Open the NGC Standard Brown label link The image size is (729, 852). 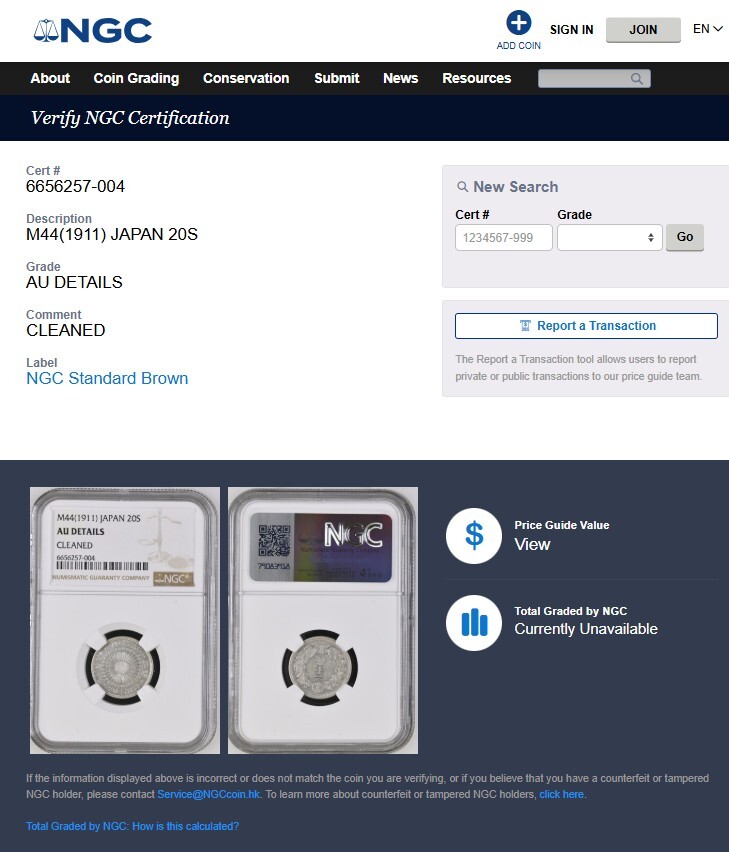click(x=107, y=378)
